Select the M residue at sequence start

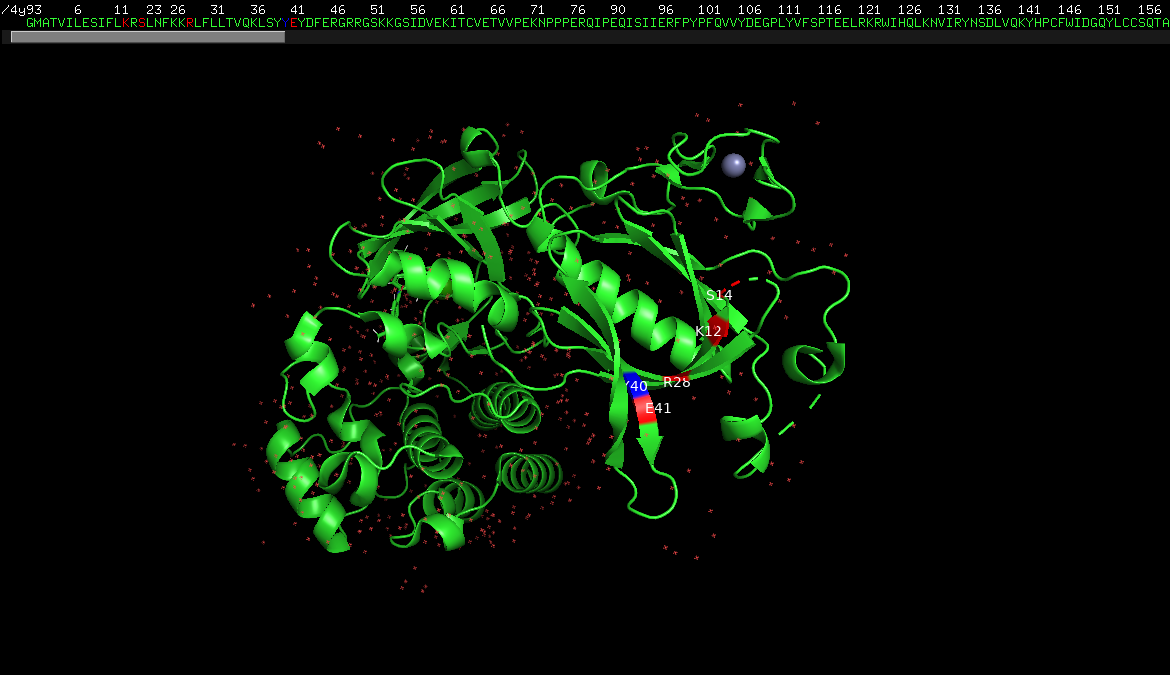(x=38, y=23)
